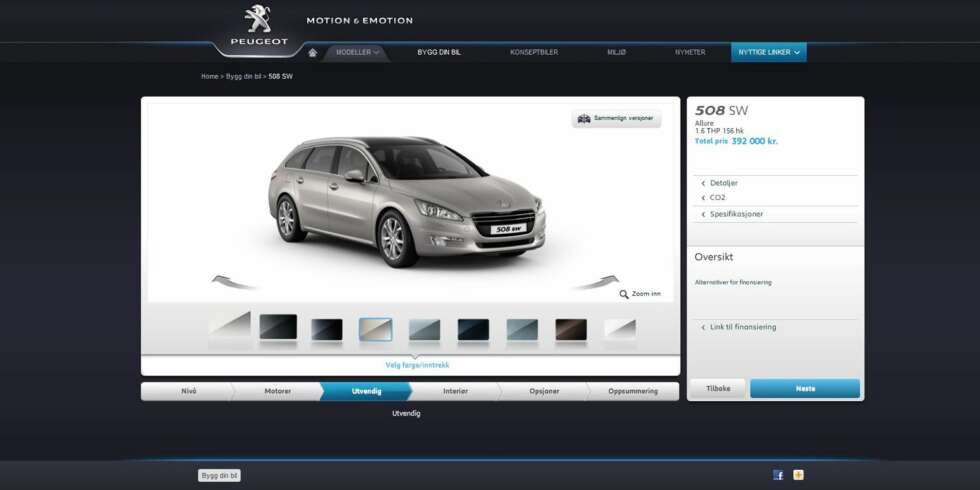
Task: Click Velg farge/inntrekk label
Action: click(x=417, y=365)
